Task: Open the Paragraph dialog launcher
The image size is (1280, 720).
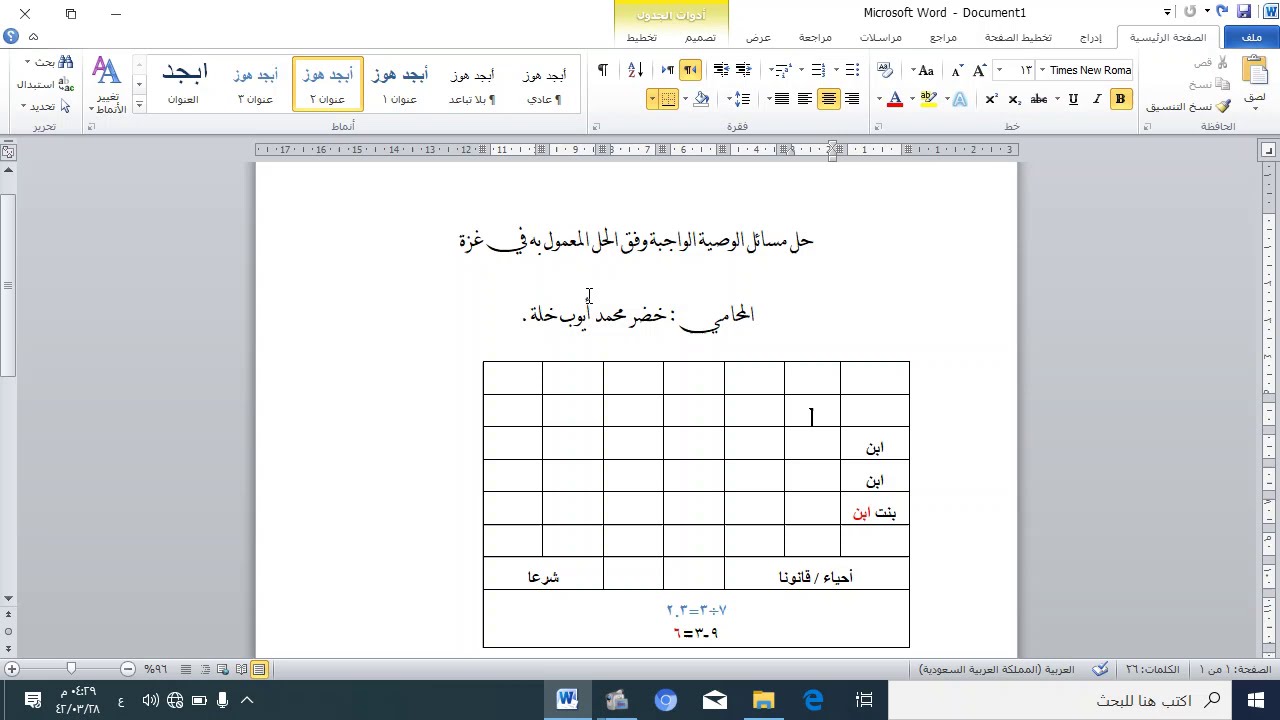Action: 596,127
